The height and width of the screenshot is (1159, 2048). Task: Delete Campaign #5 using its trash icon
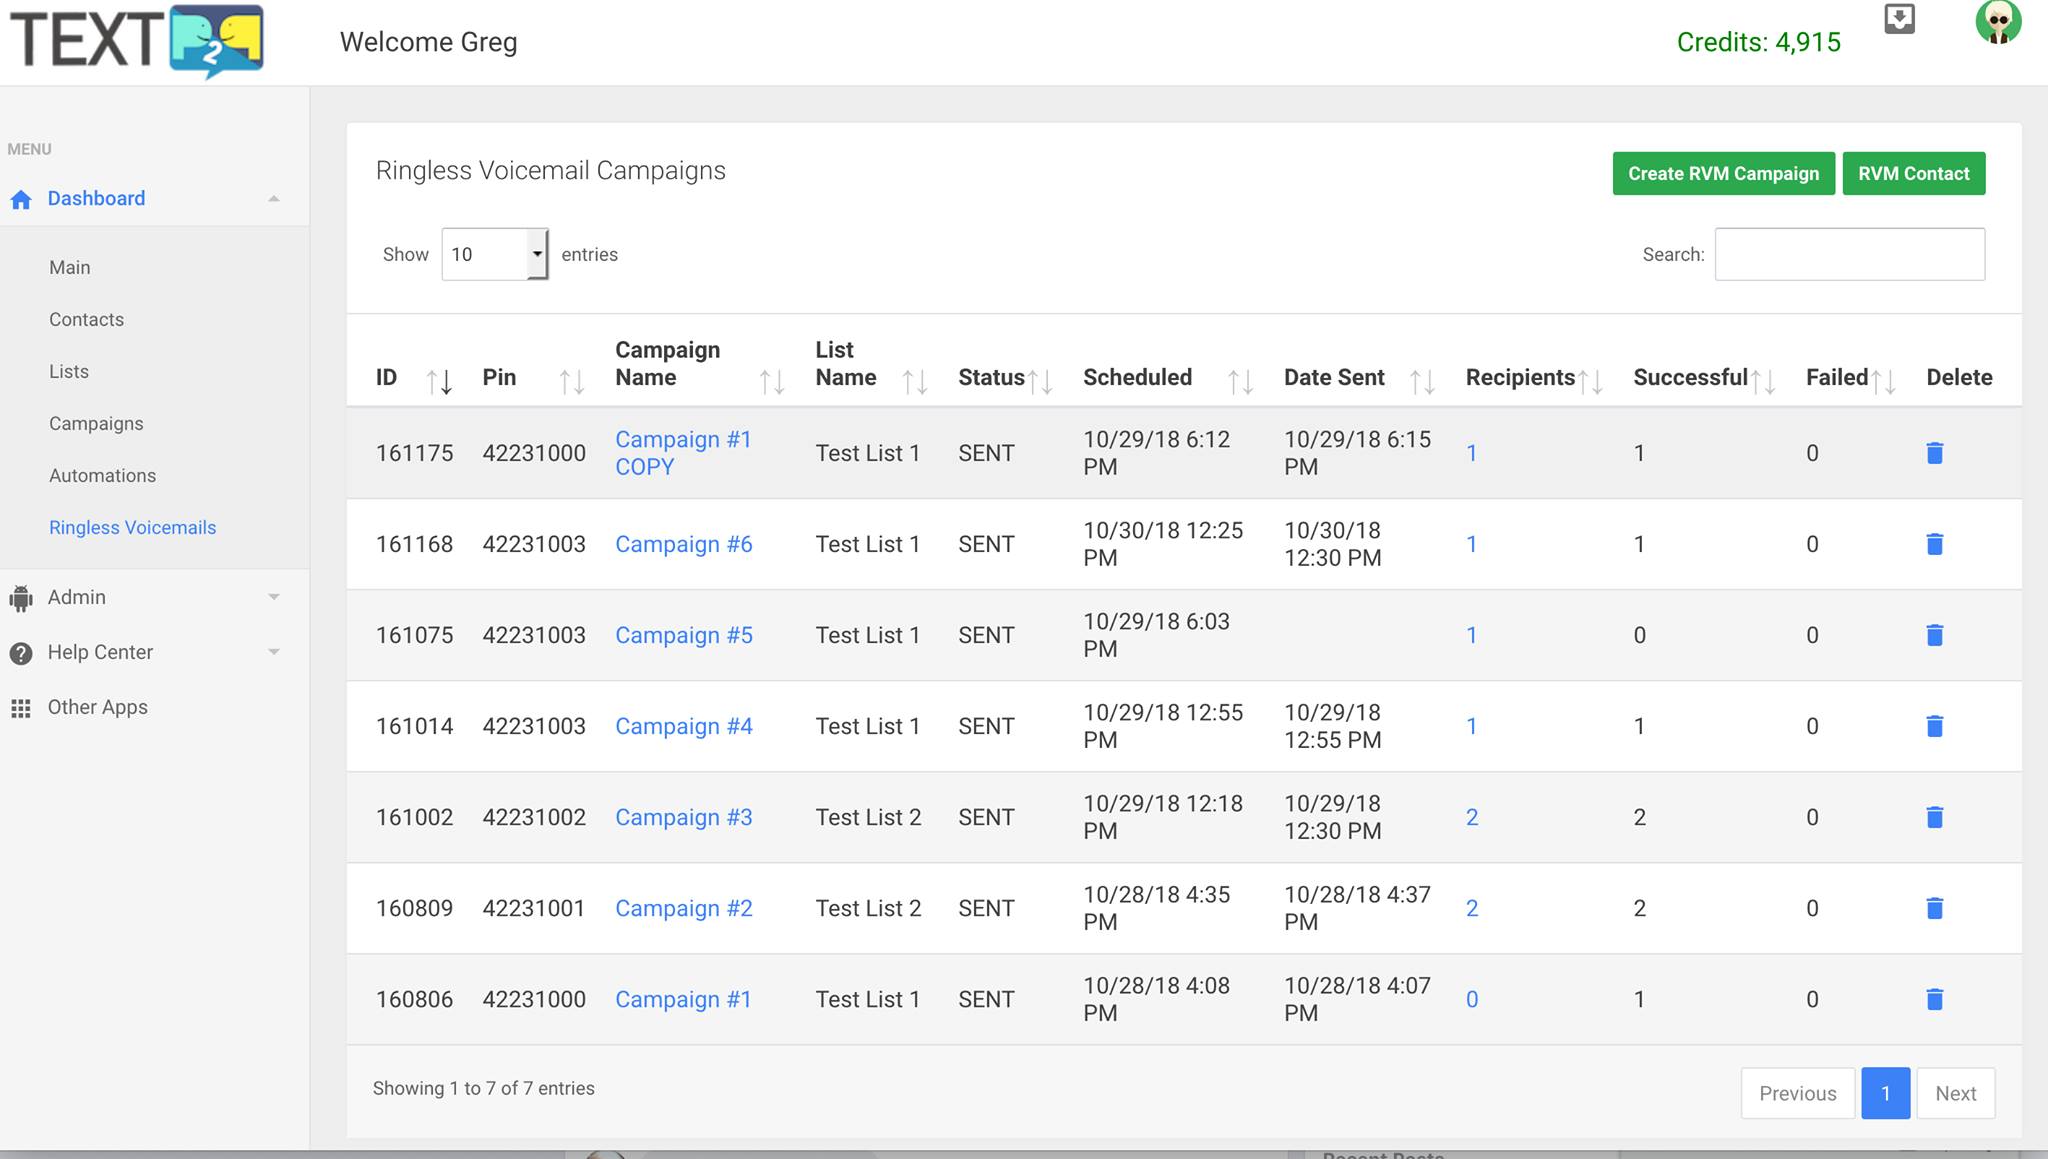1934,635
